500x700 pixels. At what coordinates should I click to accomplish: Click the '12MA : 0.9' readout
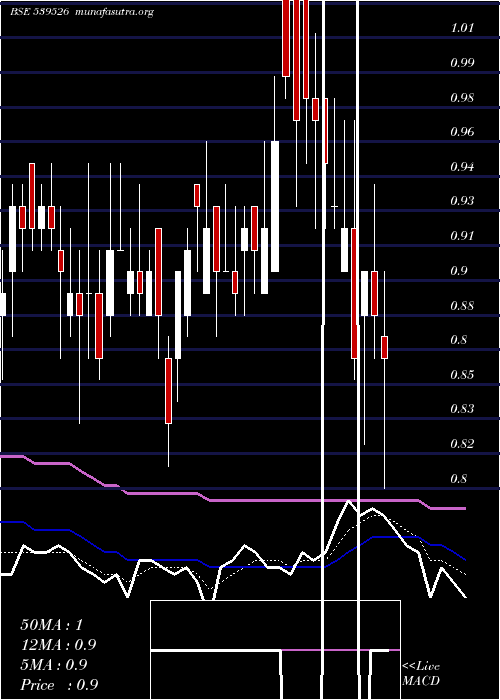(x=58, y=645)
